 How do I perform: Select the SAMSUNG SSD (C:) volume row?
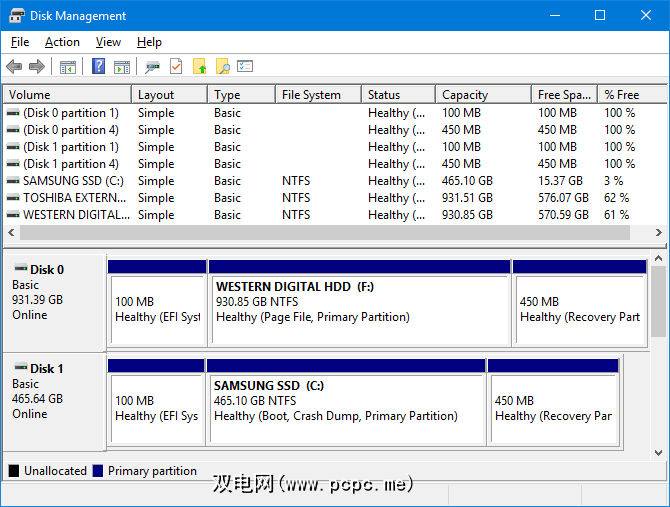click(70, 181)
